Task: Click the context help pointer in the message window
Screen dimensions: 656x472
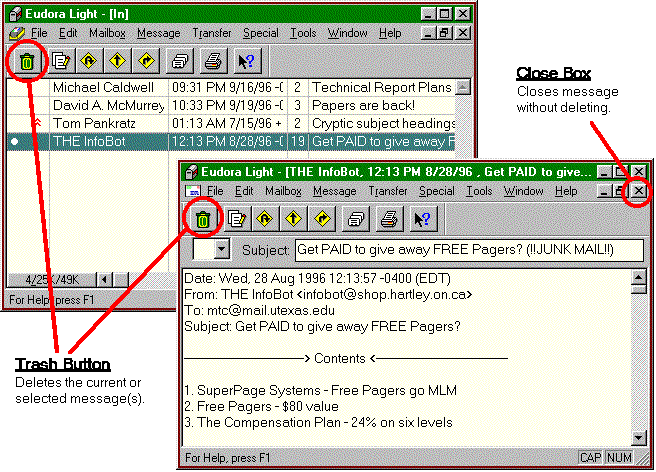Action: tap(423, 219)
